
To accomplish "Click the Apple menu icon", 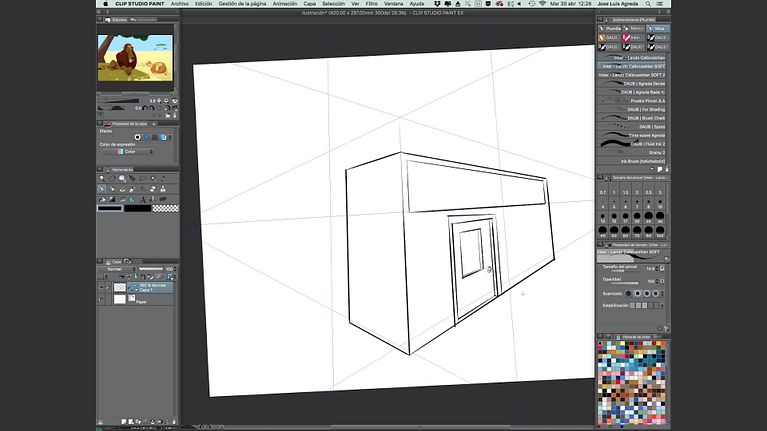I will [x=105, y=4].
